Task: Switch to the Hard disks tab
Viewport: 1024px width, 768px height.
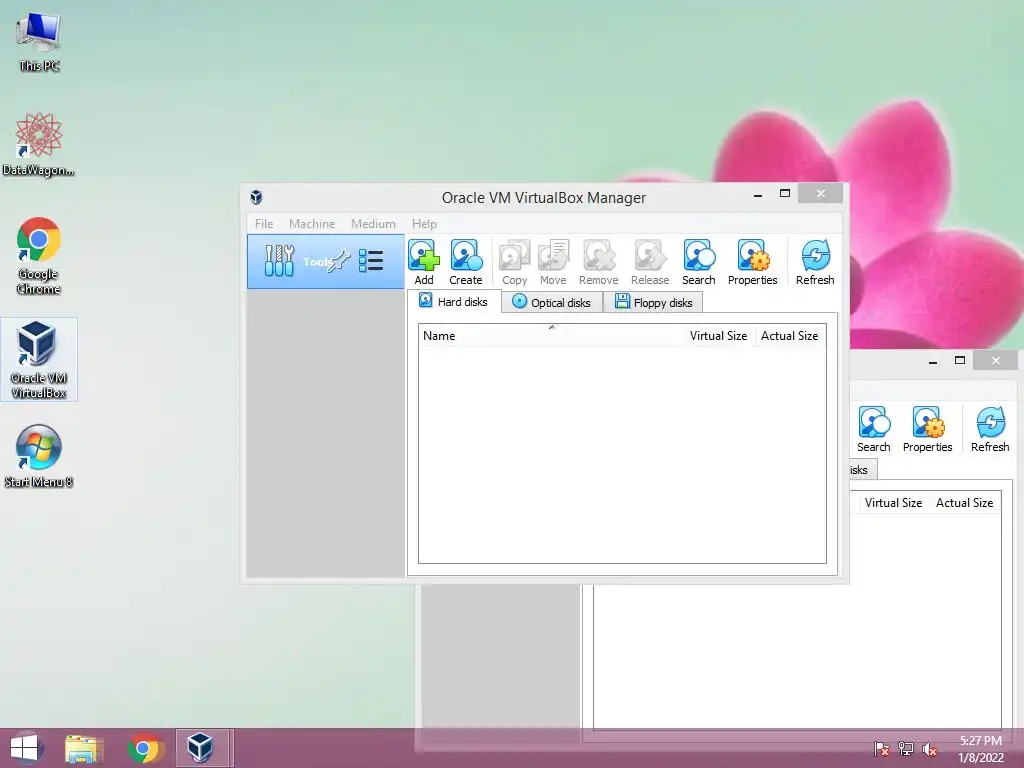Action: tap(454, 302)
